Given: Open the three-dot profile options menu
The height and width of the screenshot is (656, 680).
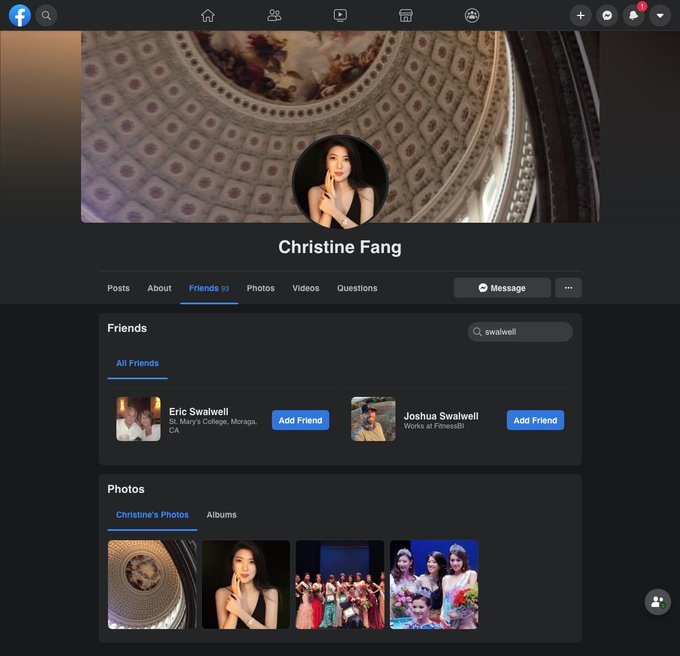Looking at the screenshot, I should (568, 288).
